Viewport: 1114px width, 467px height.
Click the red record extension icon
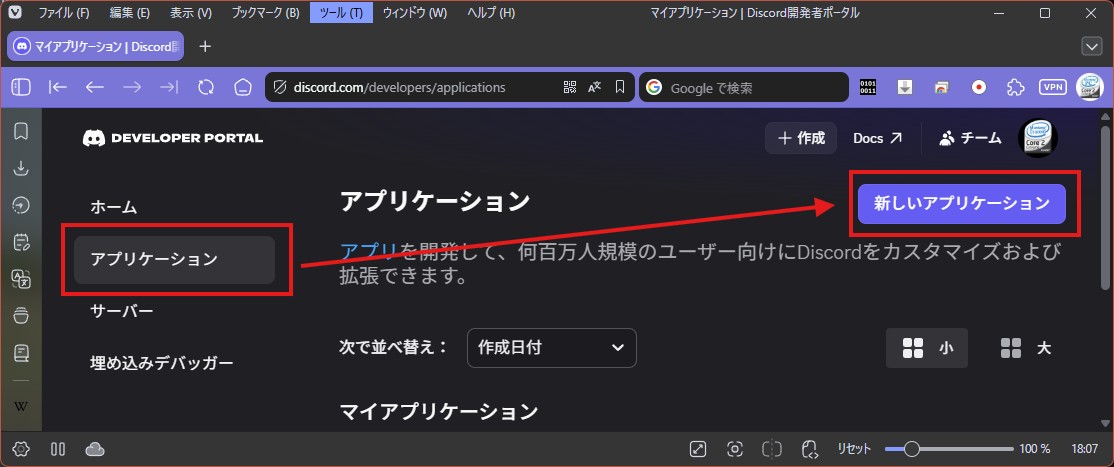pyautogui.click(x=979, y=87)
